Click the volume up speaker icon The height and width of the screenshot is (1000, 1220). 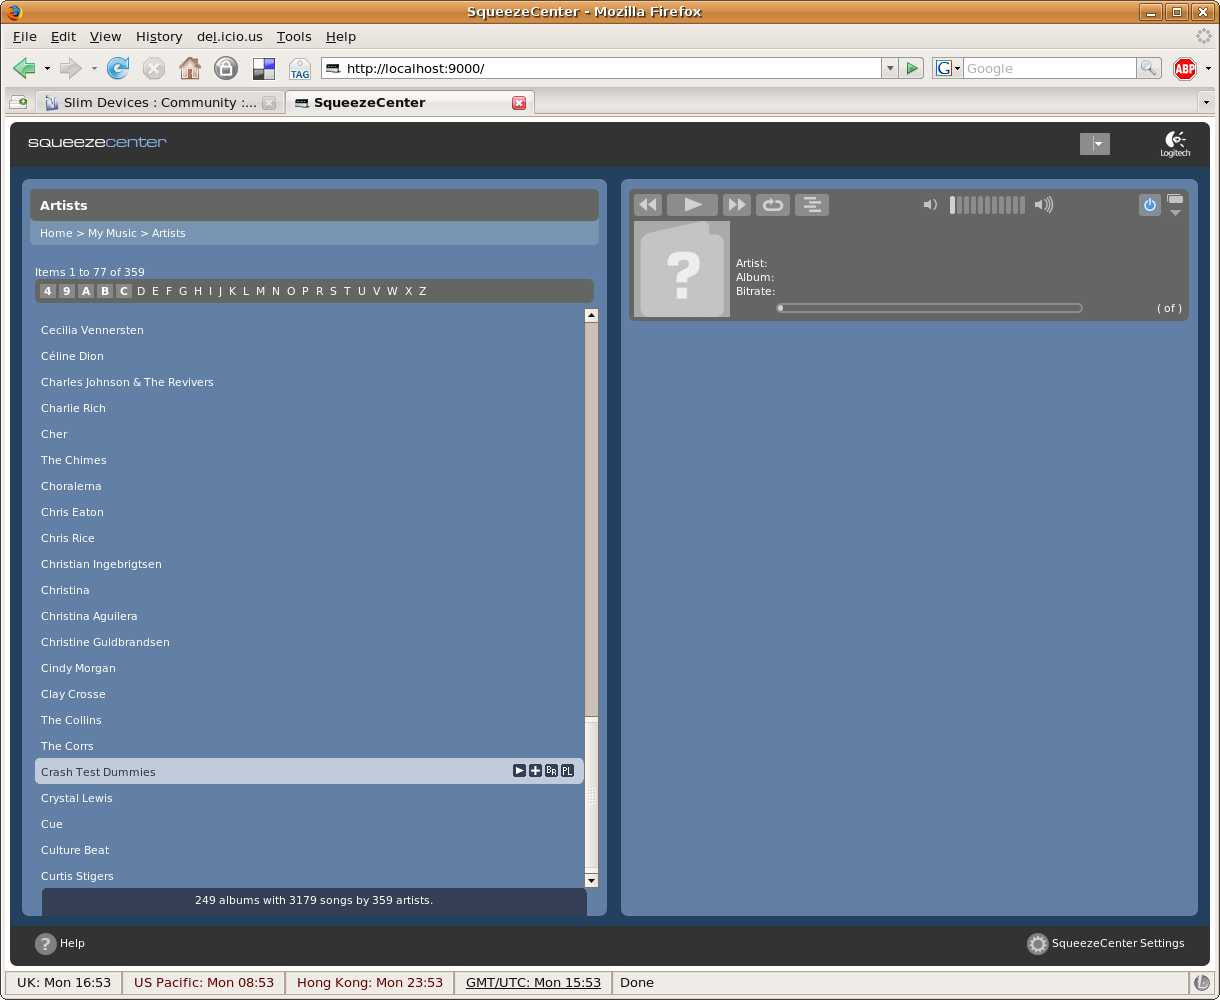coord(1044,205)
